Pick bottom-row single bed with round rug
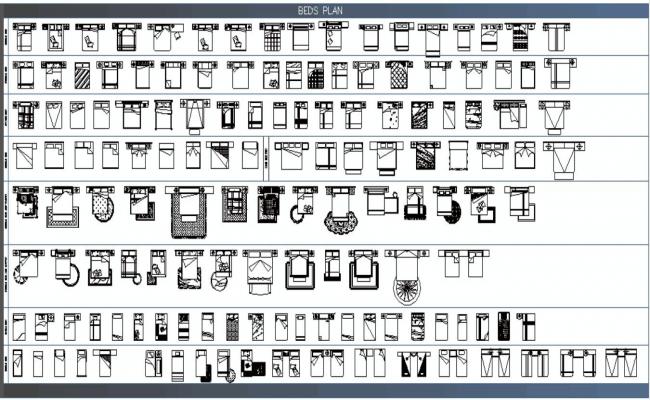 click(225, 364)
